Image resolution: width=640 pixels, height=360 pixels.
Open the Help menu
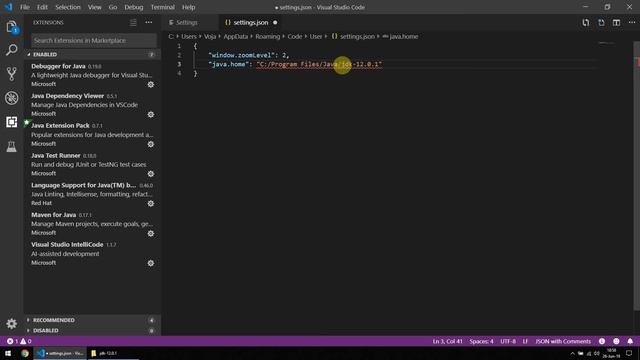(189, 7)
